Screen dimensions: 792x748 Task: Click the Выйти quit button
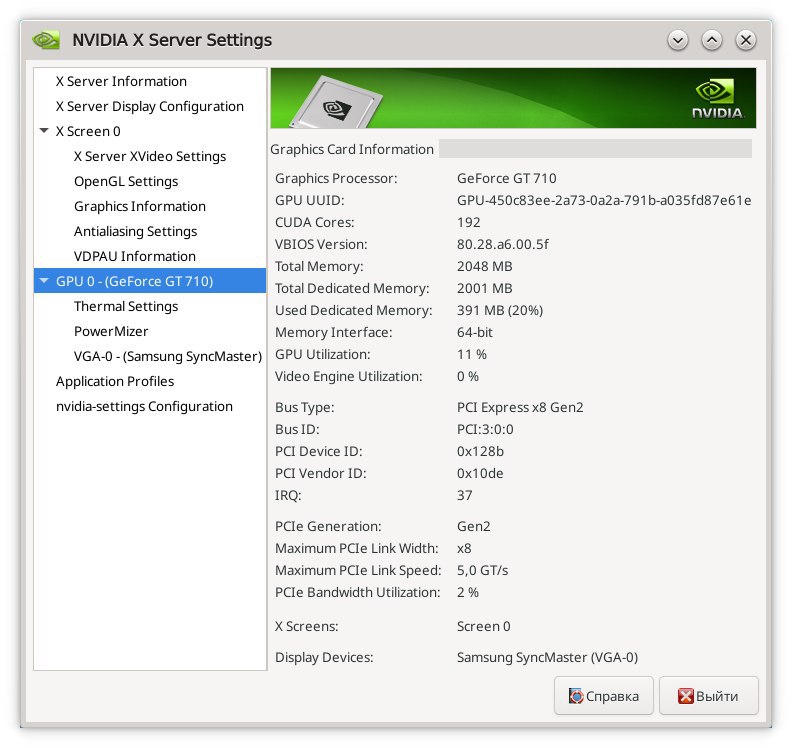point(708,695)
